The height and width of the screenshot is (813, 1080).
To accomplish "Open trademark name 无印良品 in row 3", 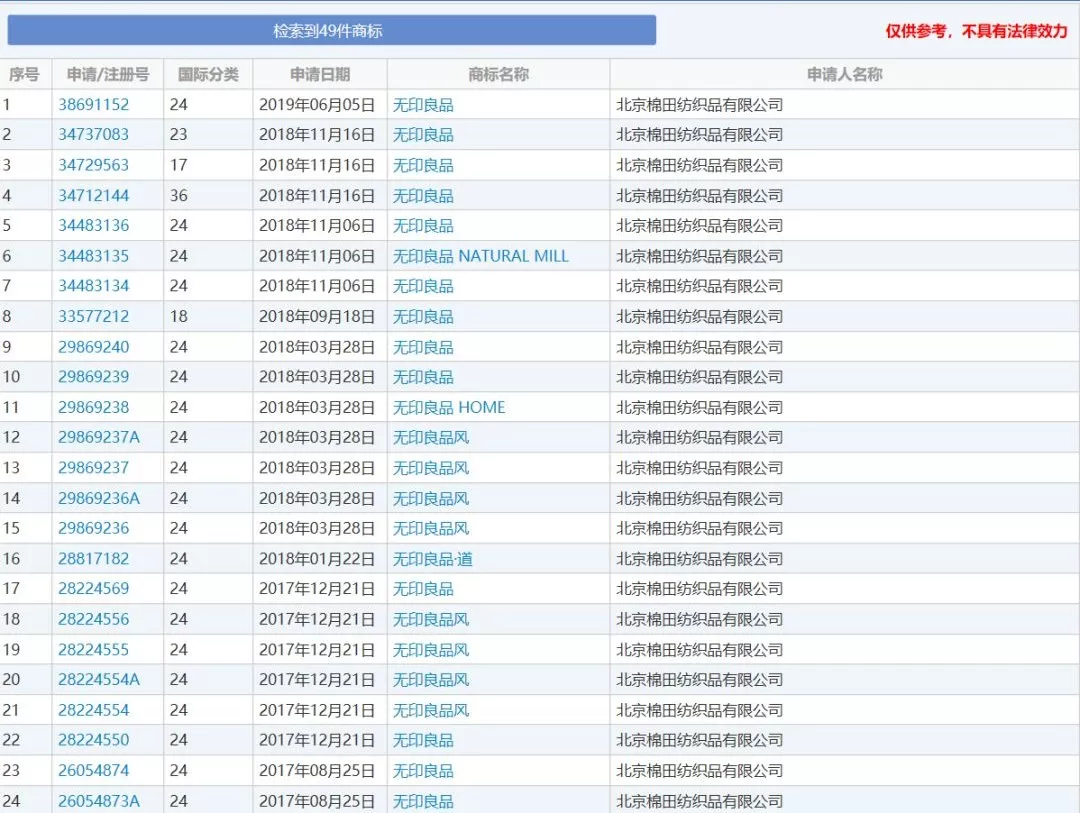I will pyautogui.click(x=423, y=165).
